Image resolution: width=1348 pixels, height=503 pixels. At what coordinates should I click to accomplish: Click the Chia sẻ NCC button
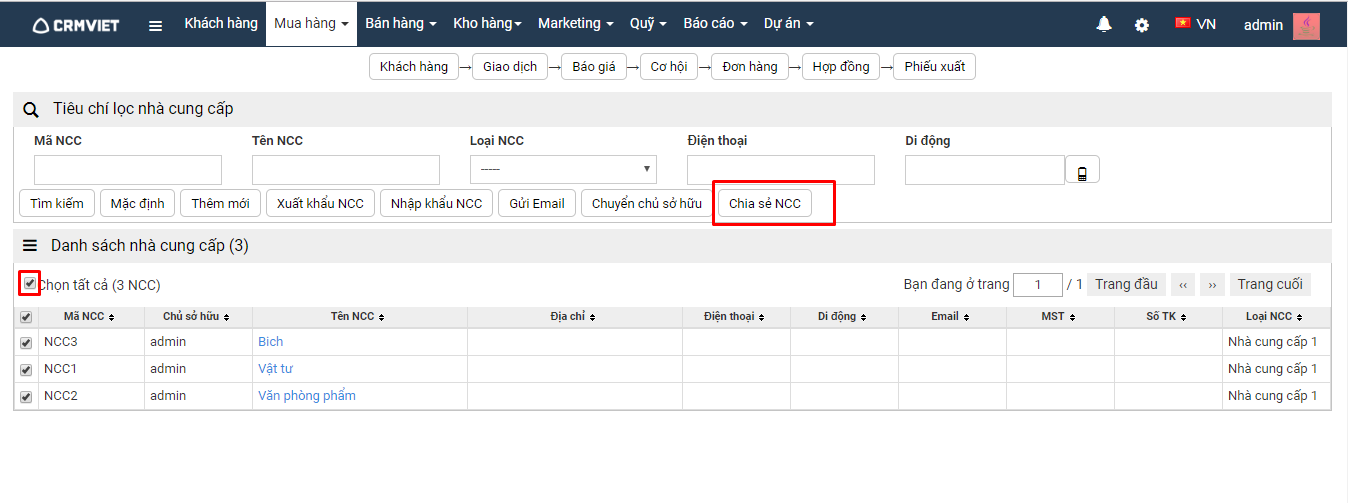coord(765,204)
